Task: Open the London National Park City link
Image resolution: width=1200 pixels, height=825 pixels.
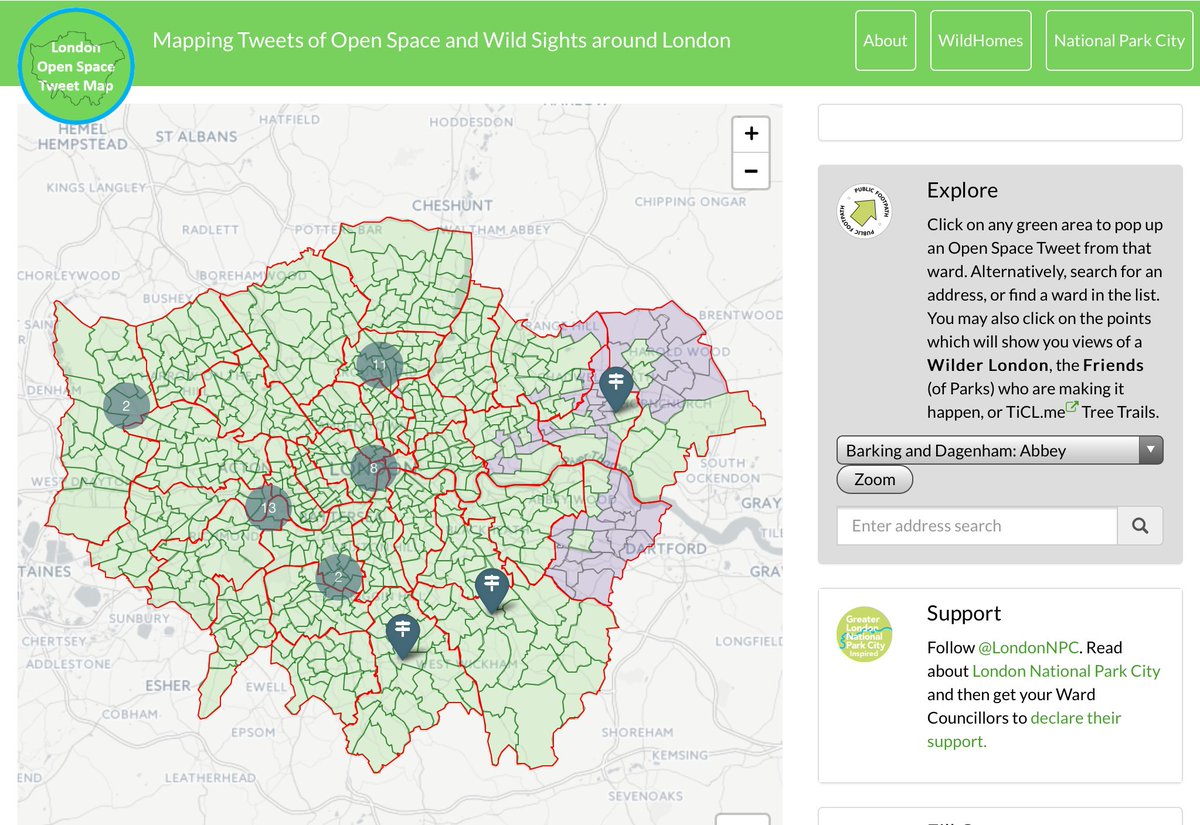Action: click(1066, 671)
